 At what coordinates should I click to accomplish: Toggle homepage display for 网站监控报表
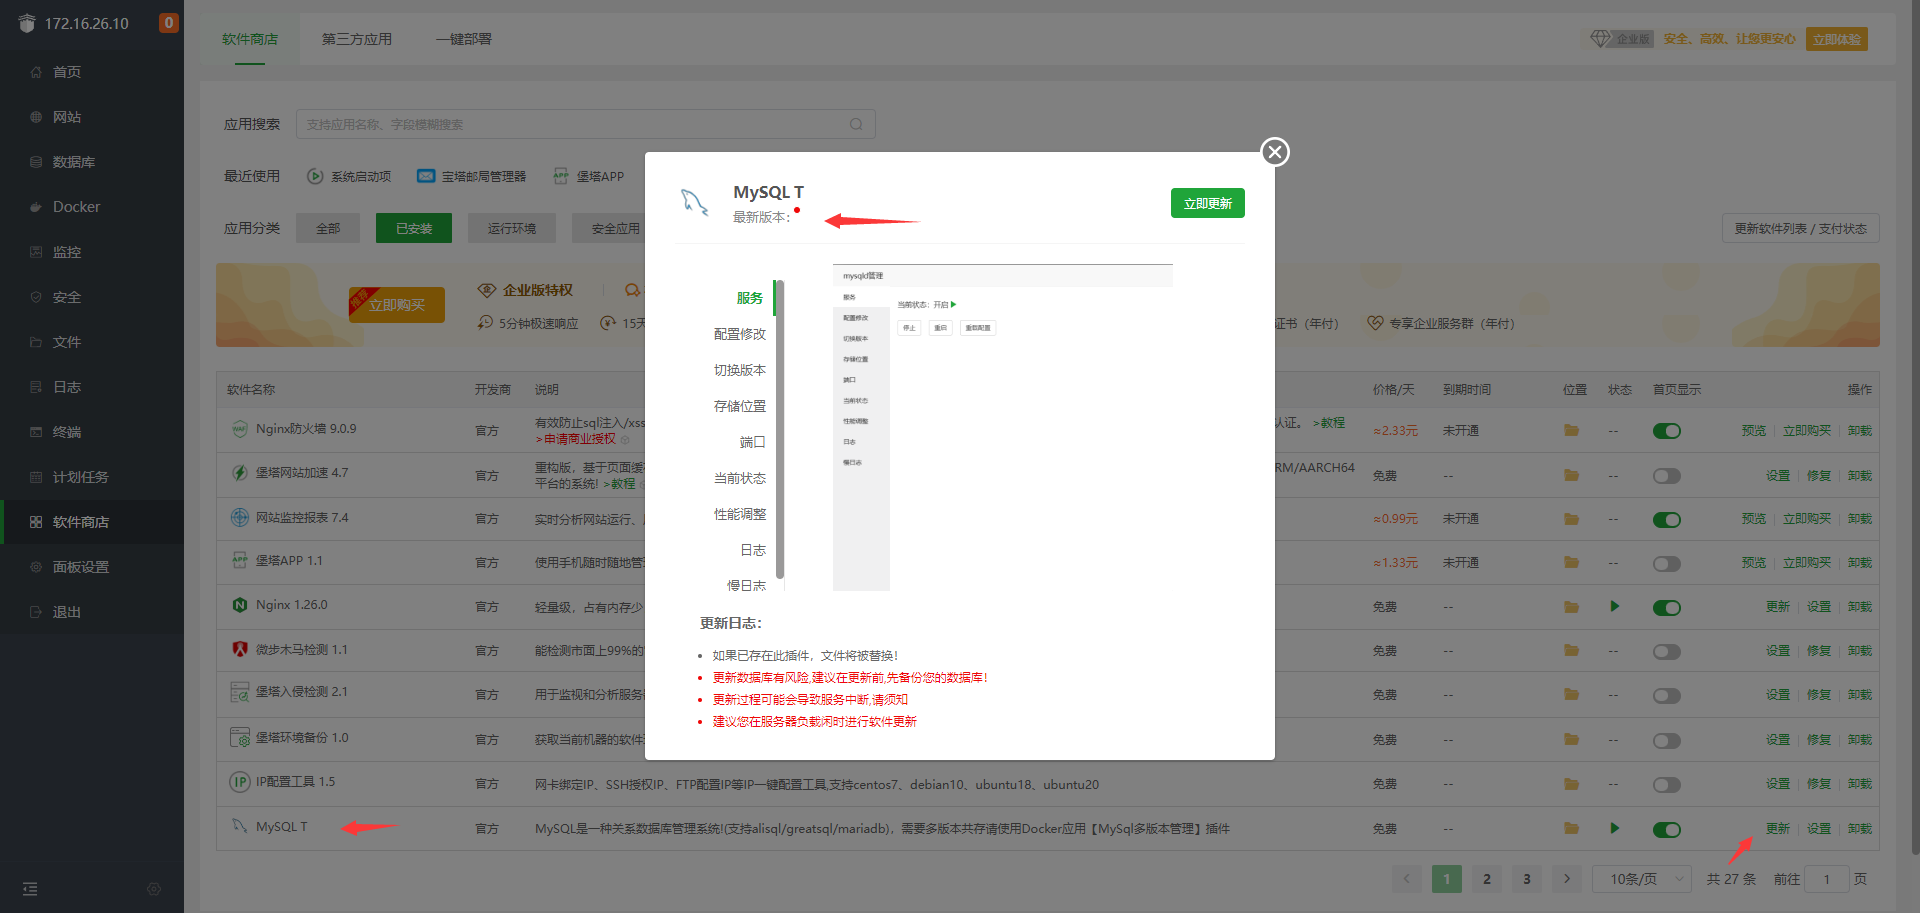tap(1667, 520)
